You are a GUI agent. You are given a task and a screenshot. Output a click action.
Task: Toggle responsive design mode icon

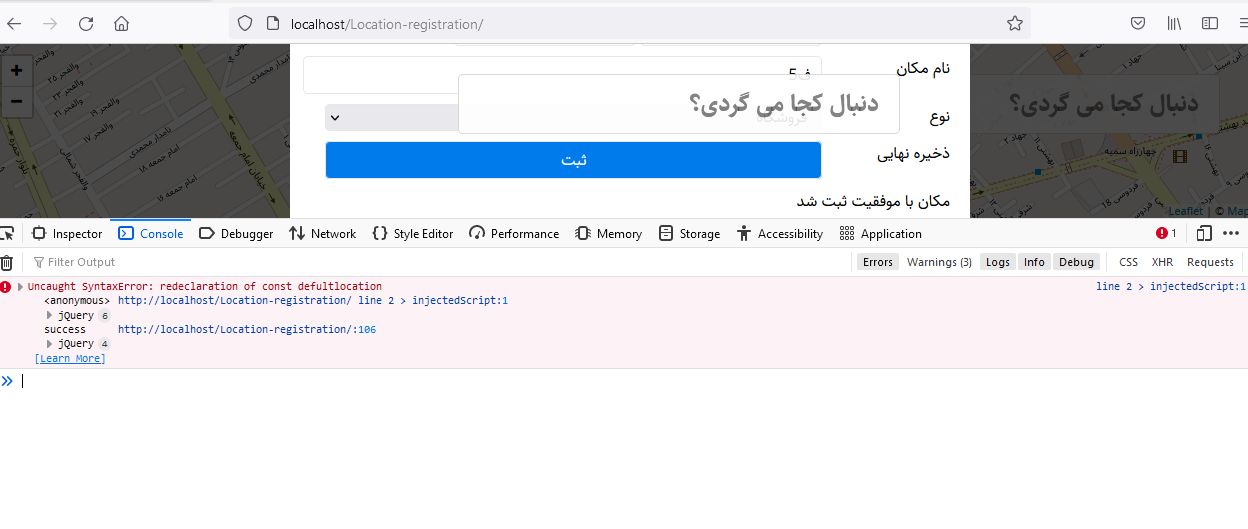click(1204, 233)
